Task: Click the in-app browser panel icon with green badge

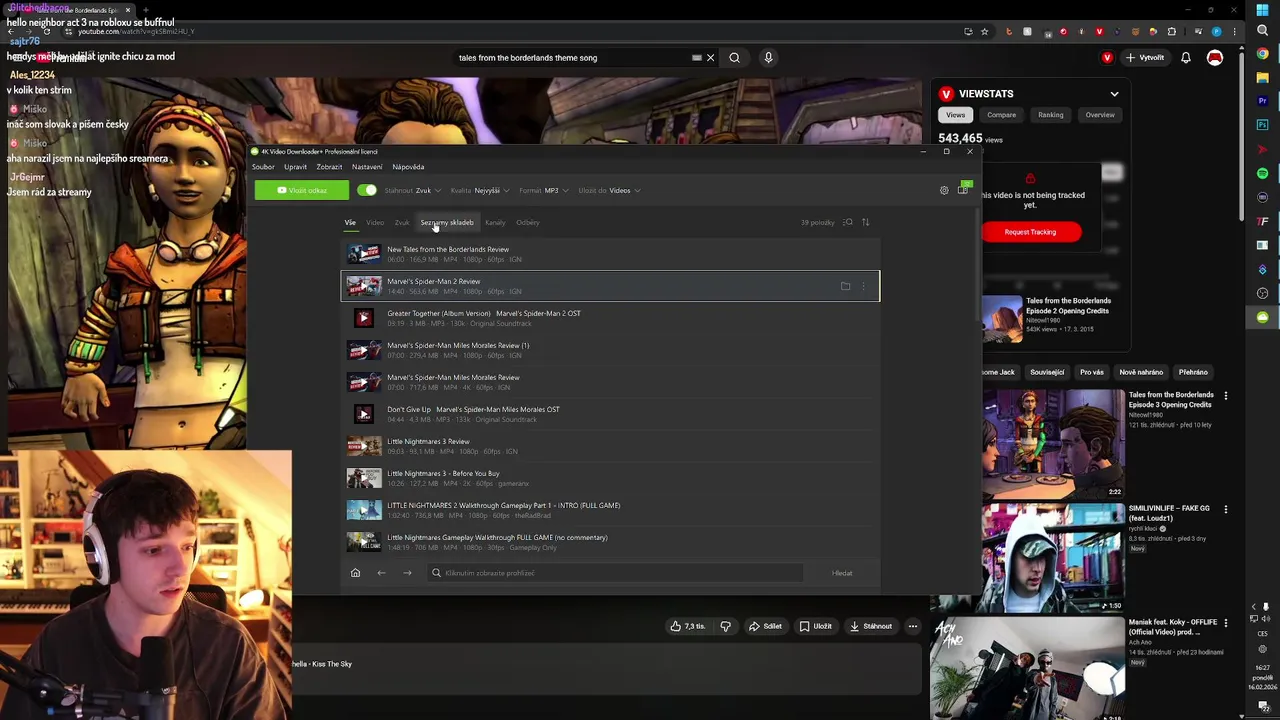Action: click(963, 189)
